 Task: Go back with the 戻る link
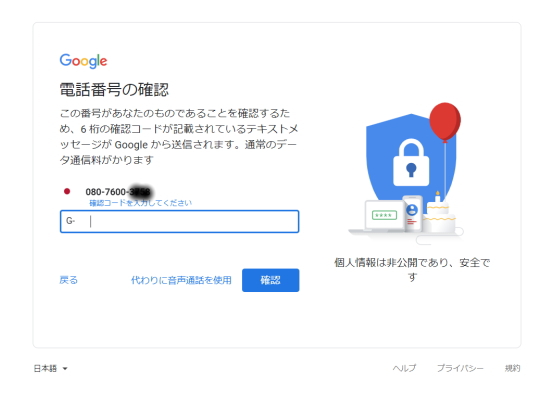[x=69, y=280]
